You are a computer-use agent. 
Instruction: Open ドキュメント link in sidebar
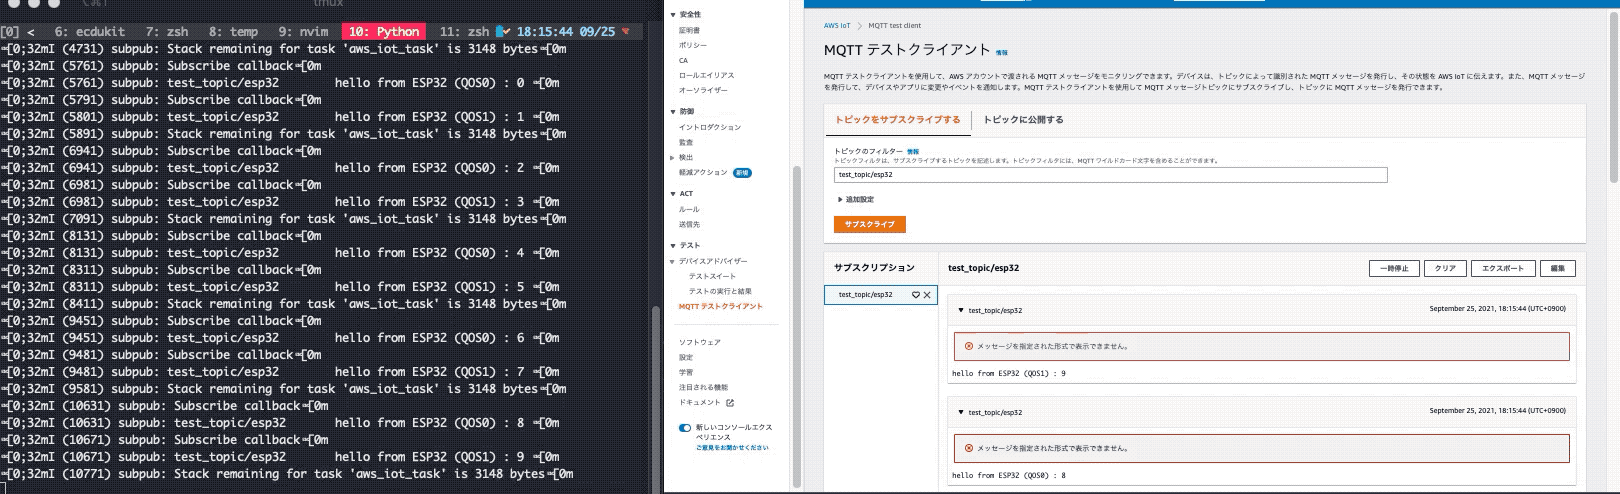point(699,402)
